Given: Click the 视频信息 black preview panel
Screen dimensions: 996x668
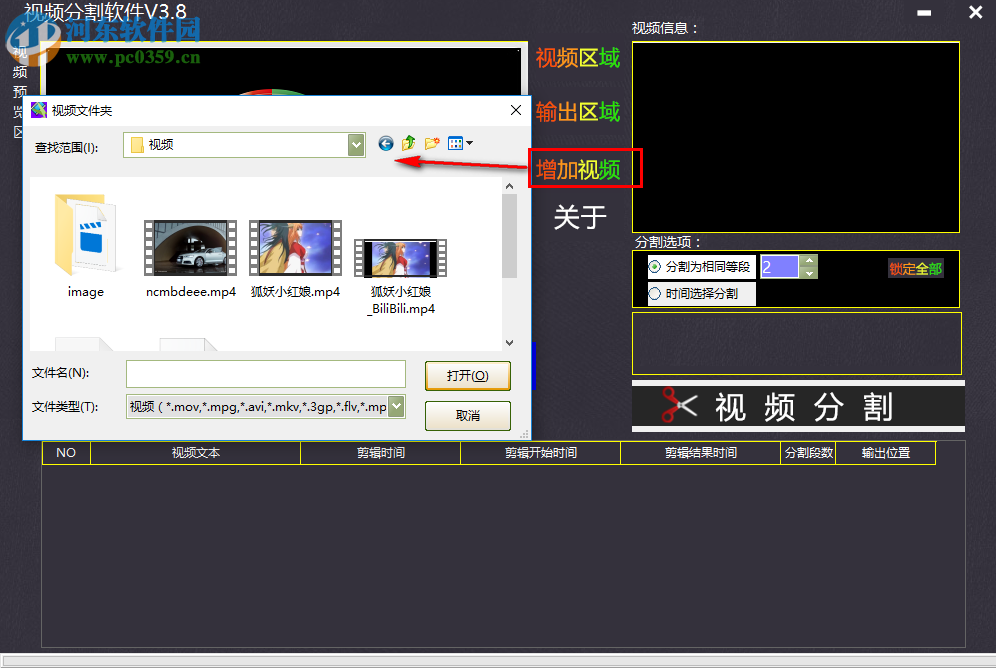Looking at the screenshot, I should click(795, 137).
